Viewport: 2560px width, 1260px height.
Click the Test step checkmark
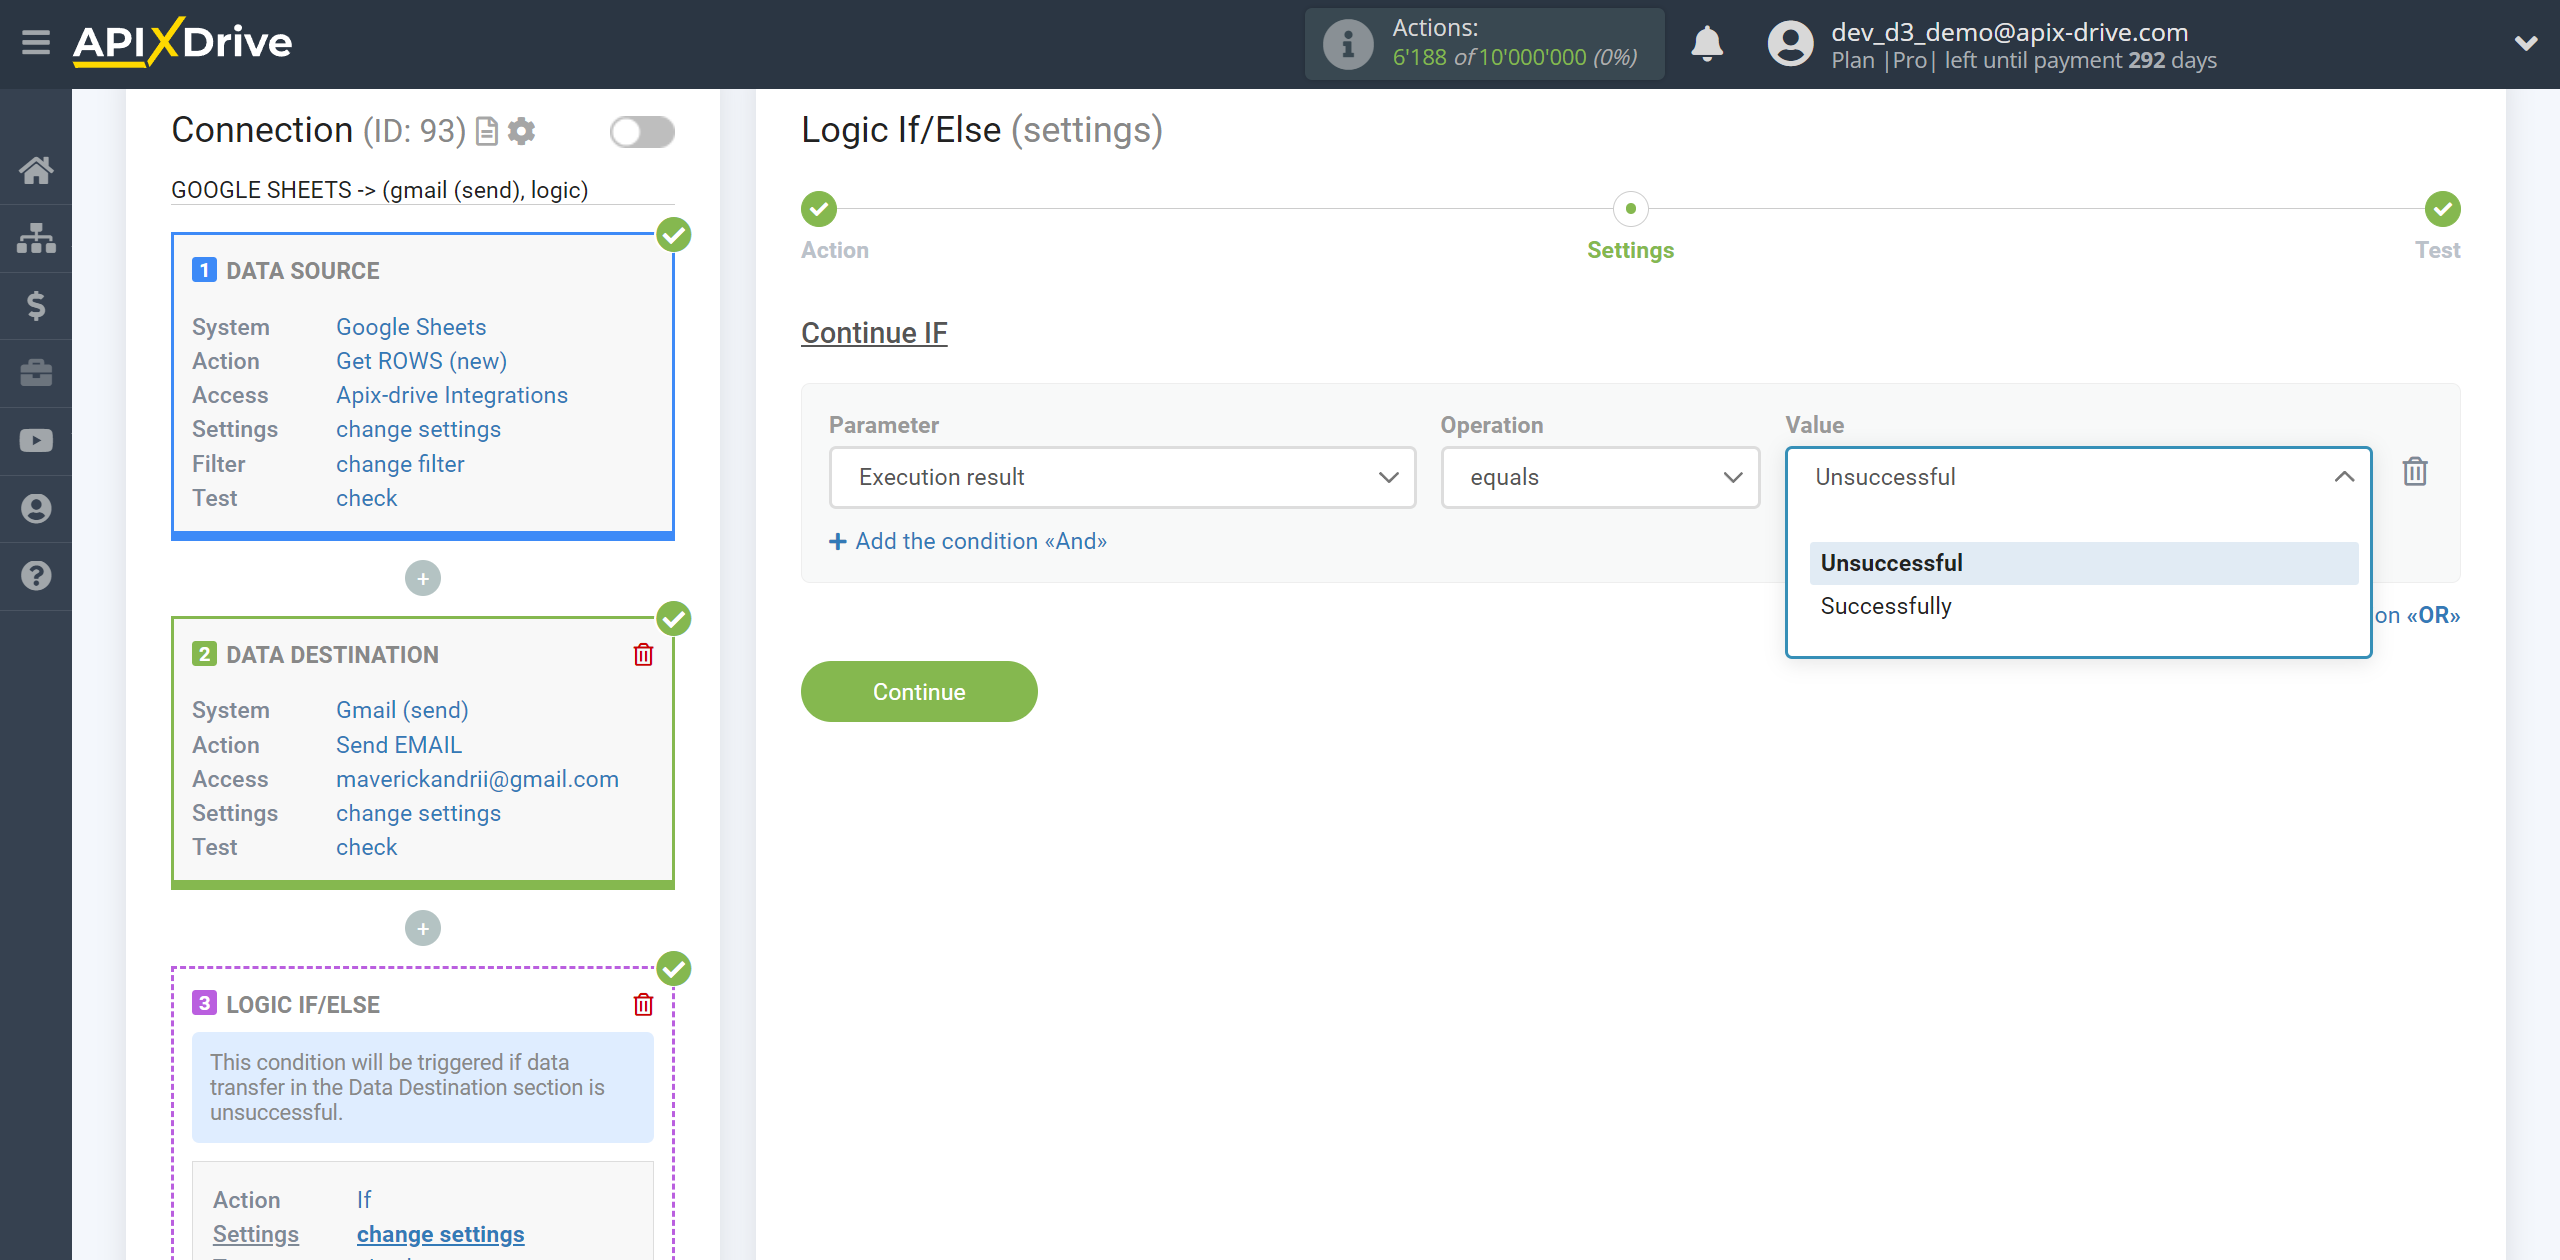point(2443,209)
